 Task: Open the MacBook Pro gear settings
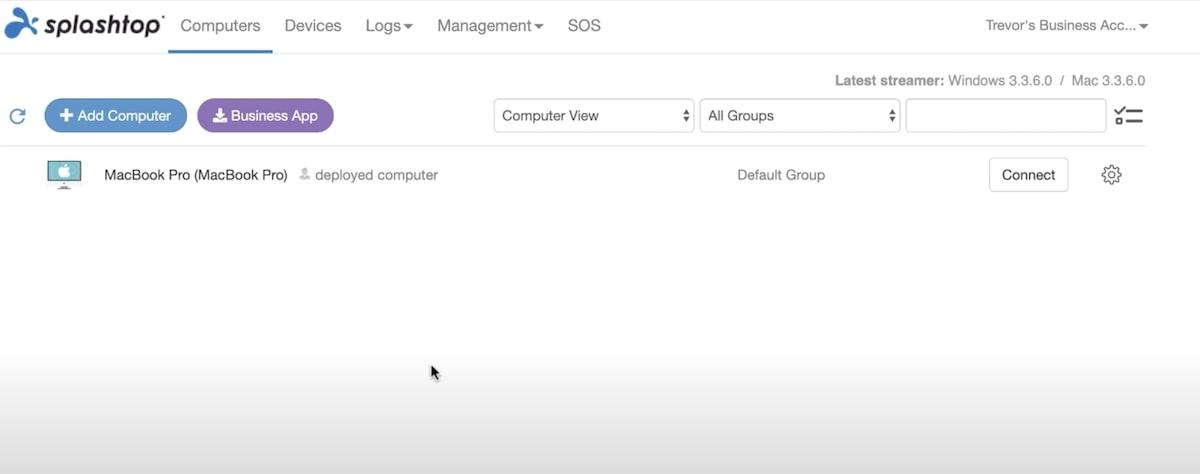(1111, 175)
